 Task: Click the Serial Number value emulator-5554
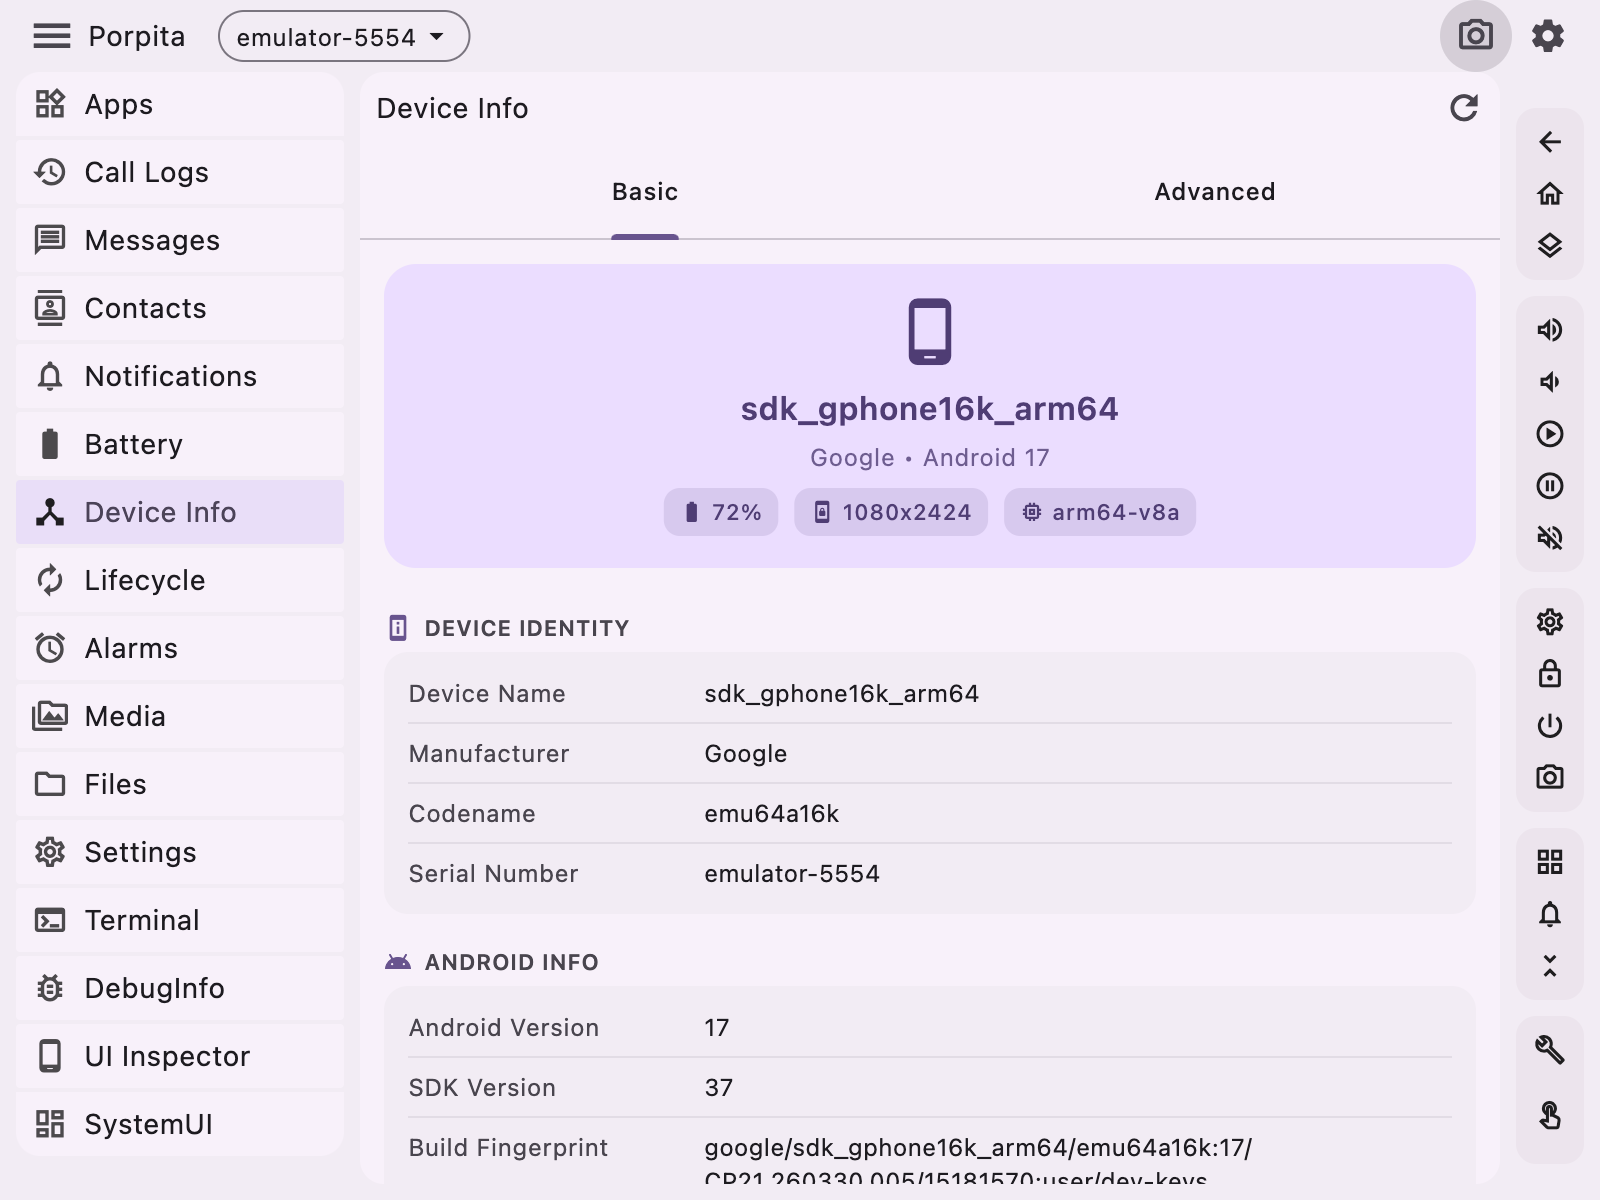(791, 874)
